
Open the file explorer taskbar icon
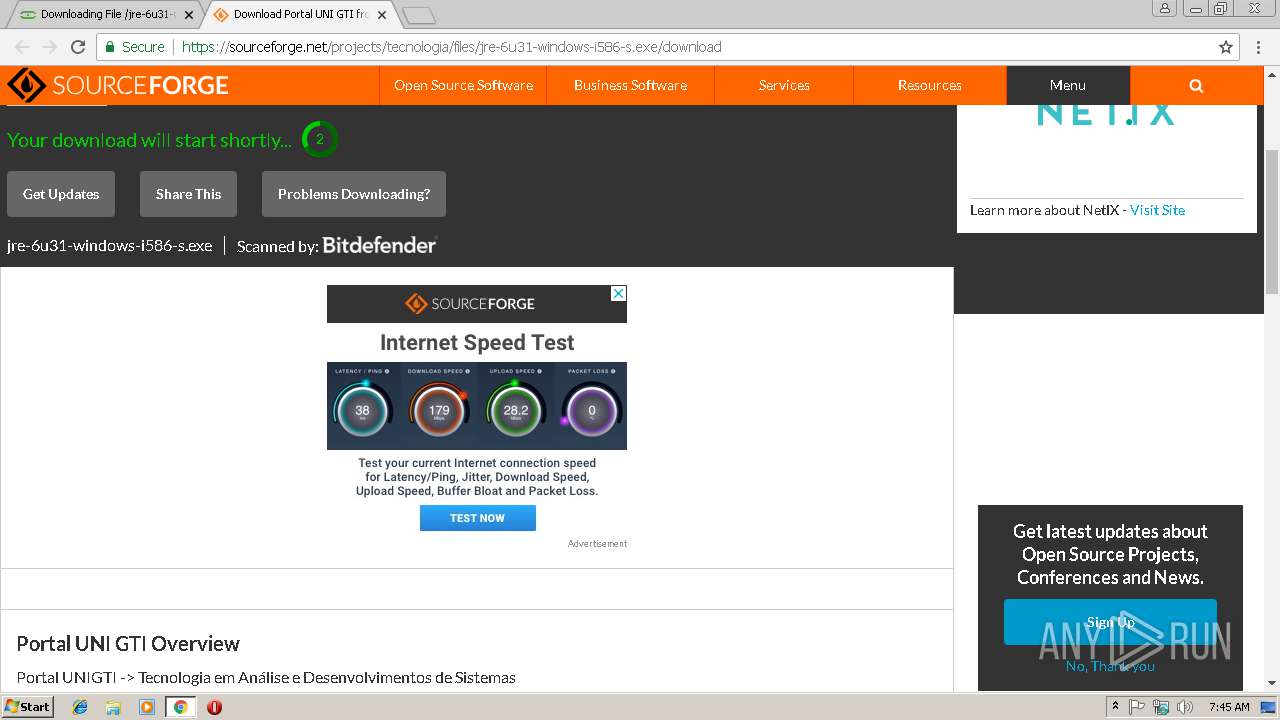[113, 707]
